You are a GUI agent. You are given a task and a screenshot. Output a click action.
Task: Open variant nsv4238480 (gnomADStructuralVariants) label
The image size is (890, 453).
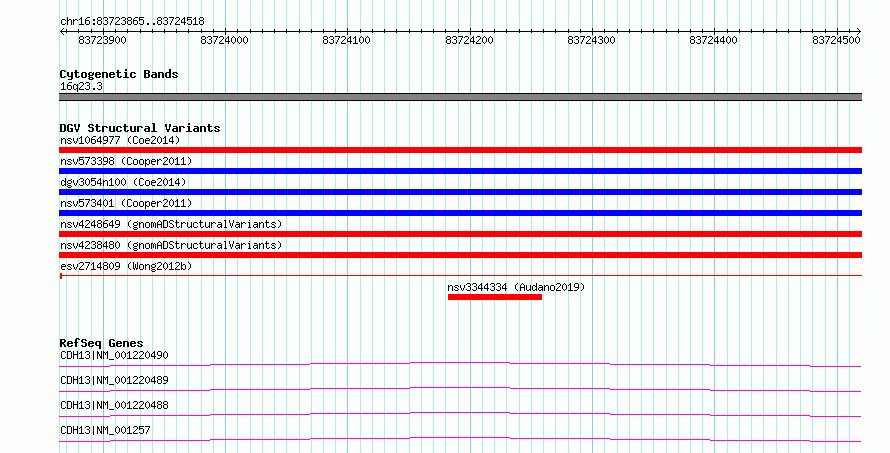171,245
